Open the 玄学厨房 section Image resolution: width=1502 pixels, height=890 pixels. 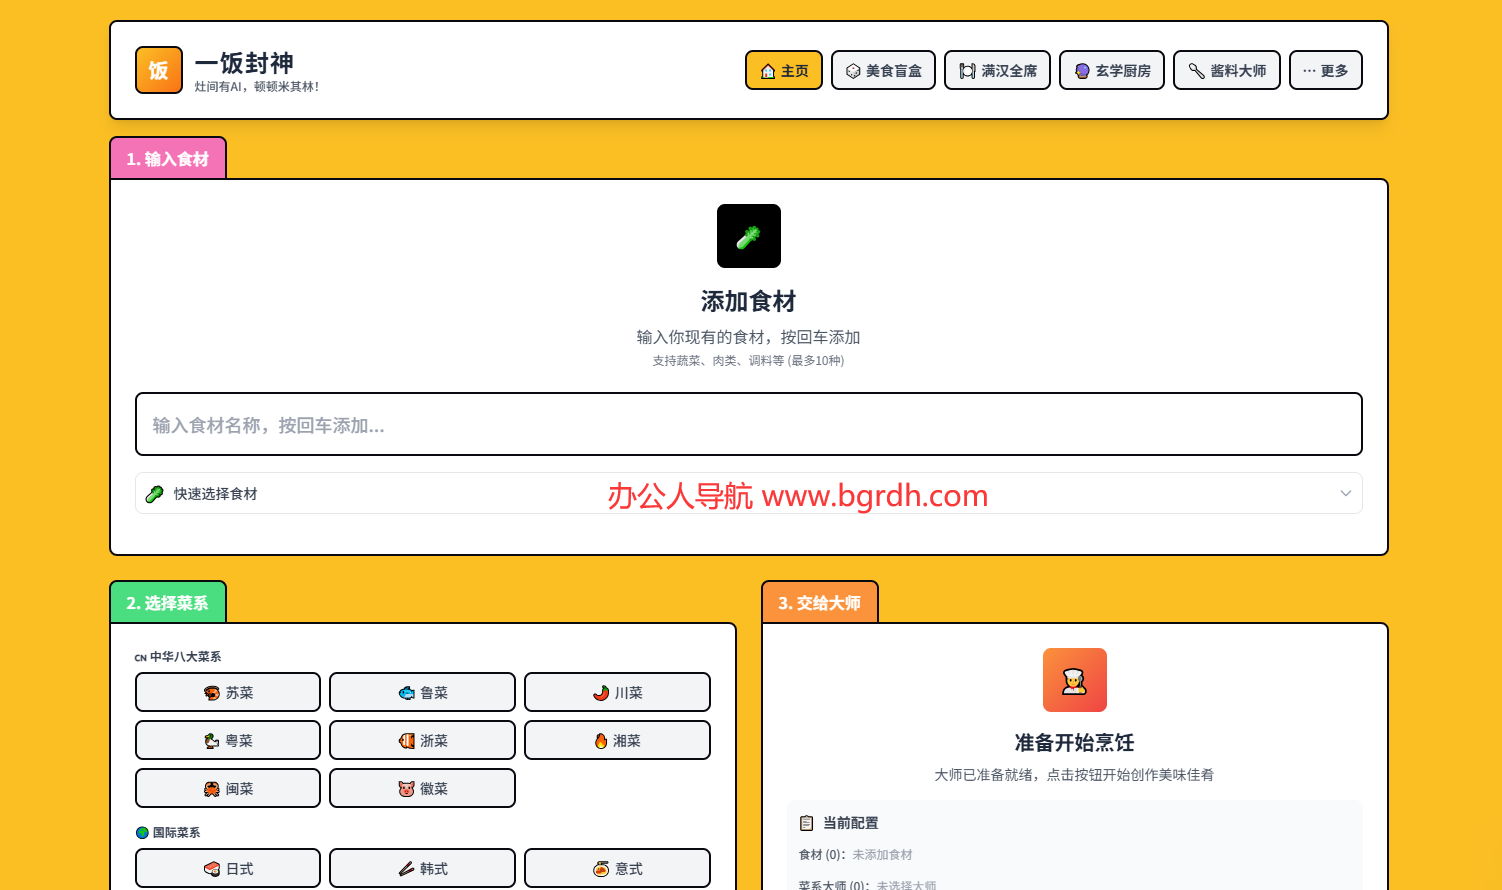tap(1111, 71)
